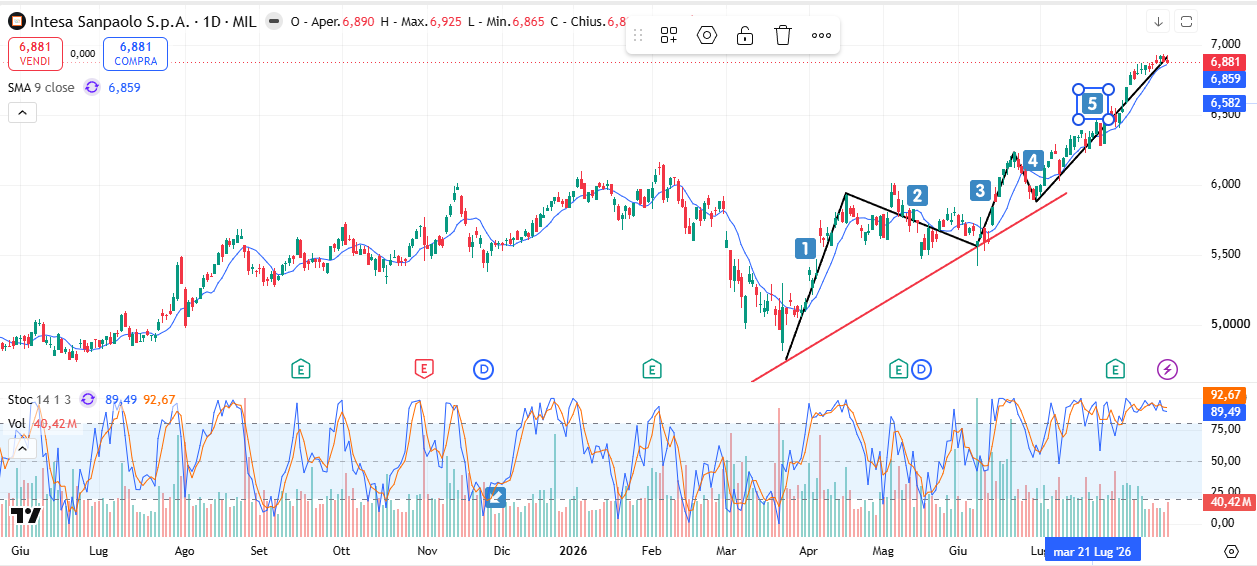Click the Ago label on time axis
The width and height of the screenshot is (1257, 566).
(x=184, y=551)
